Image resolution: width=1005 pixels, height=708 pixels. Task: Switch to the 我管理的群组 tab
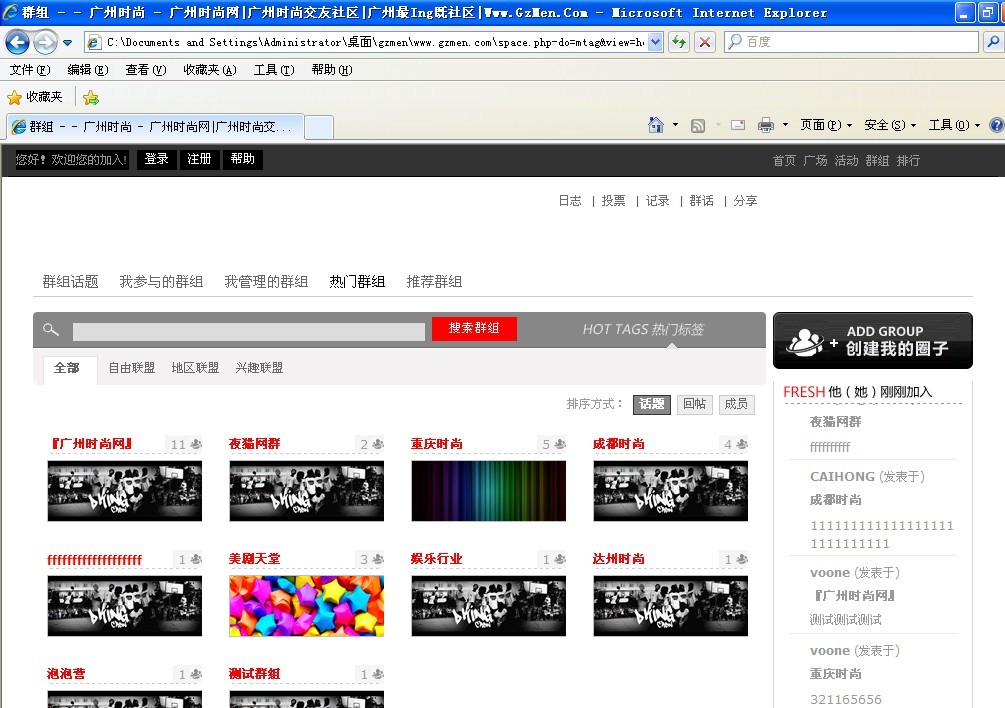pos(266,282)
